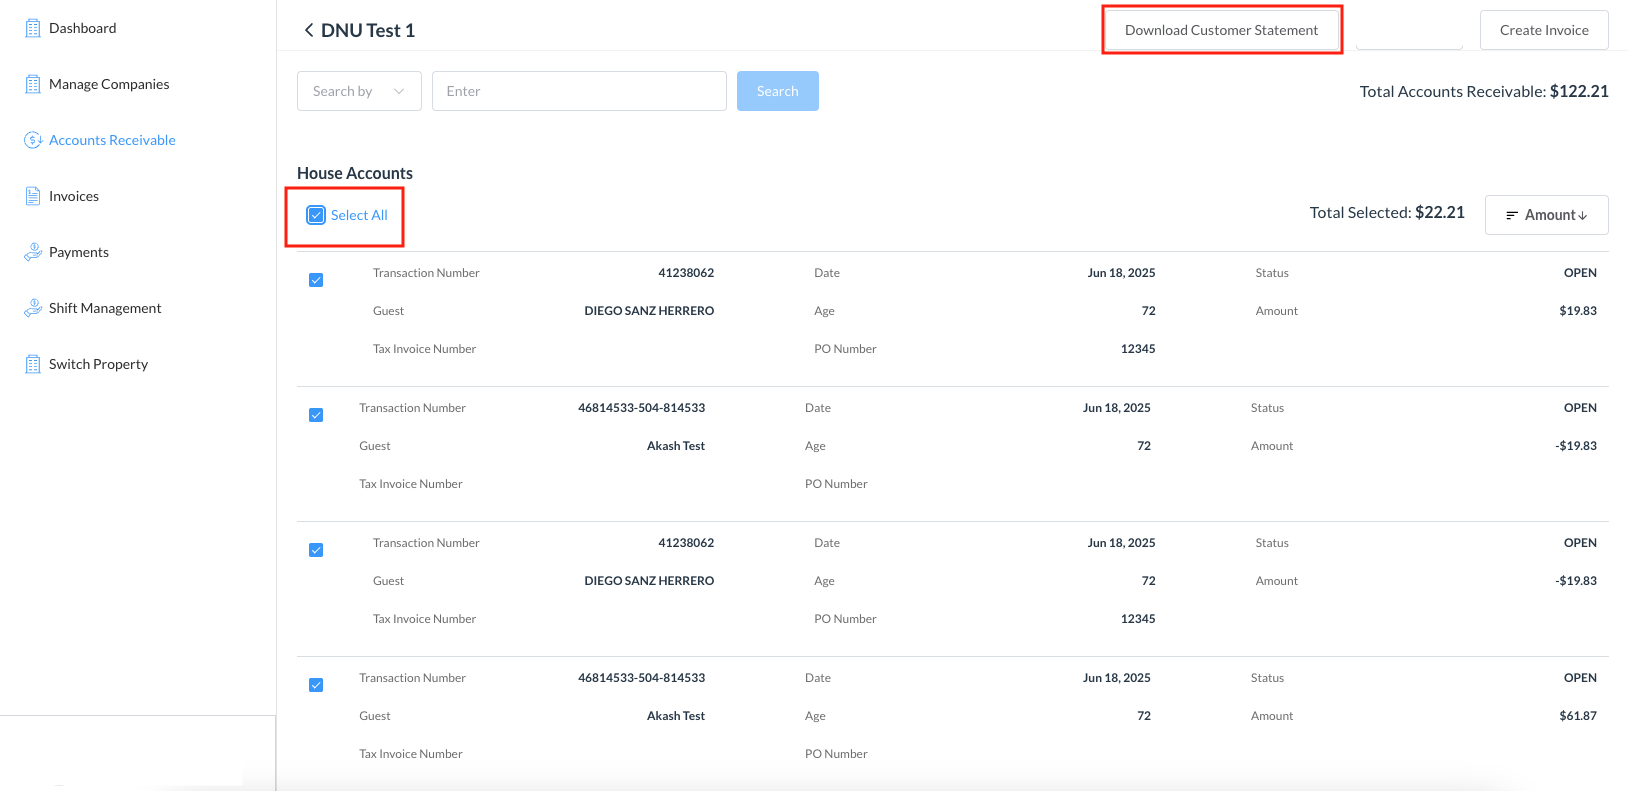This screenshot has width=1628, height=791.
Task: Uncheck the Select All checkbox
Action: 316,215
